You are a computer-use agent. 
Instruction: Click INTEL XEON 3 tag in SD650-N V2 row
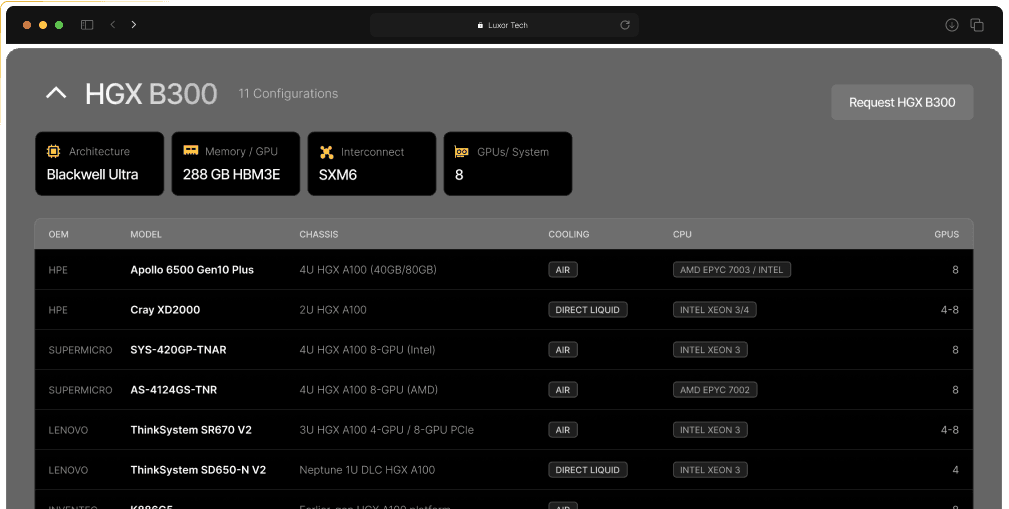710,470
